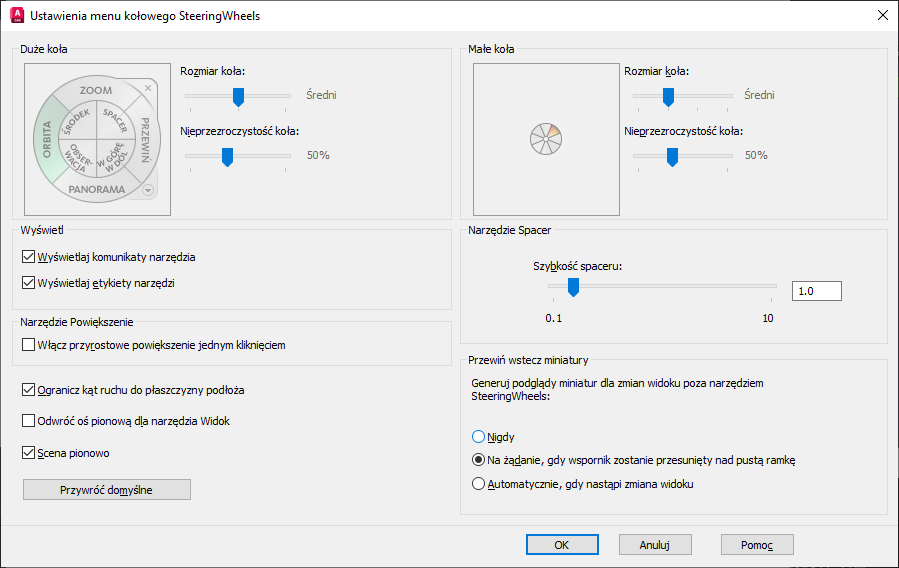This screenshot has width=899, height=568.
Task: Choose Automatycznie, gdy nastąpi zmiana widoku
Action: 478,484
